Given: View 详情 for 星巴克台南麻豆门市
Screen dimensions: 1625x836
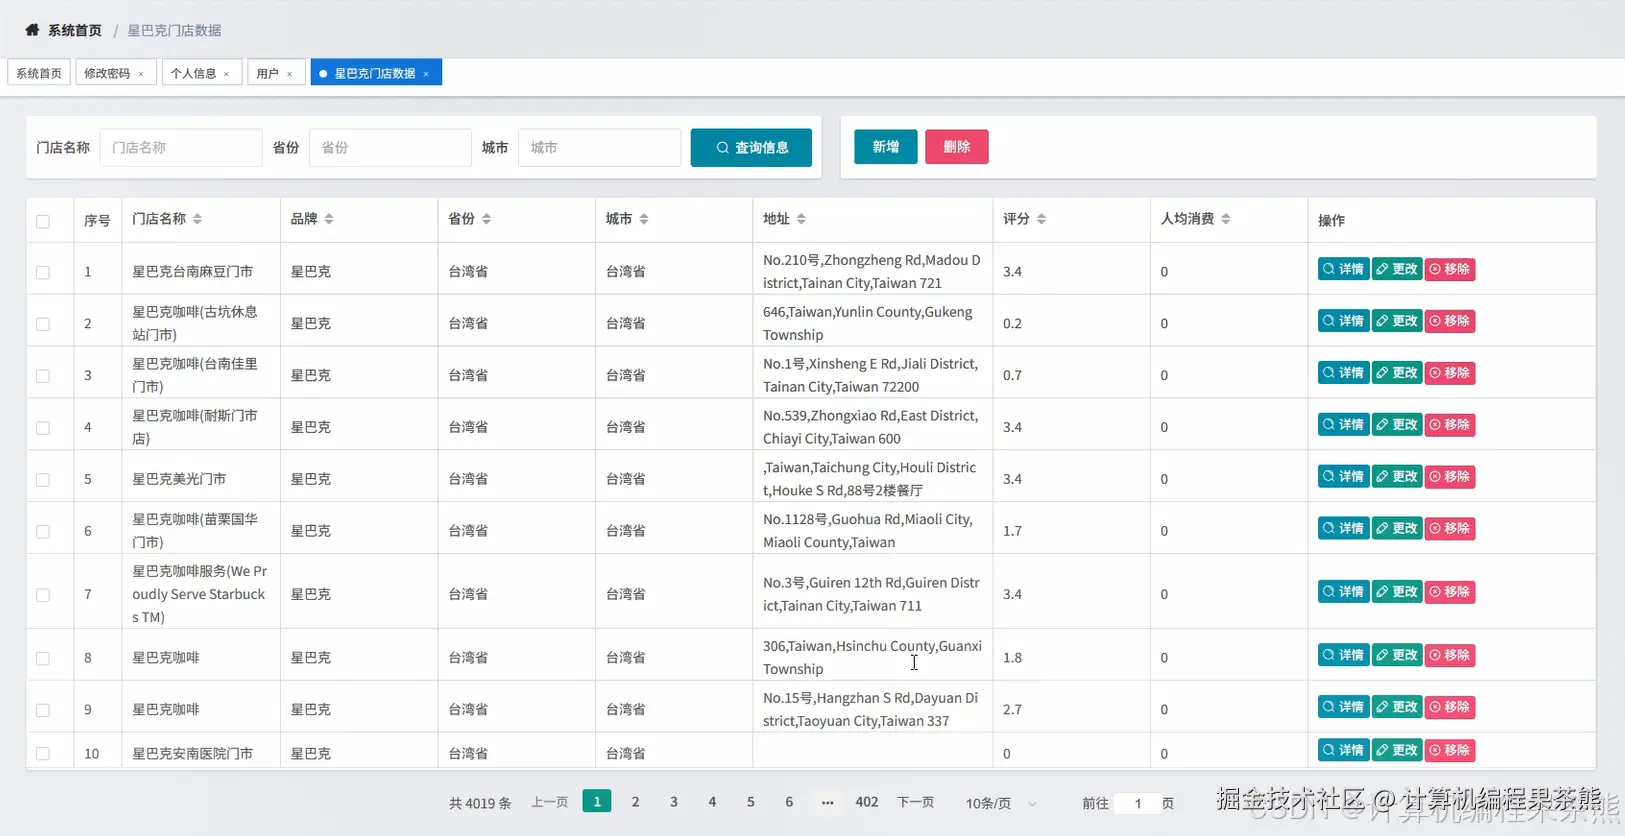Looking at the screenshot, I should pyautogui.click(x=1343, y=269).
